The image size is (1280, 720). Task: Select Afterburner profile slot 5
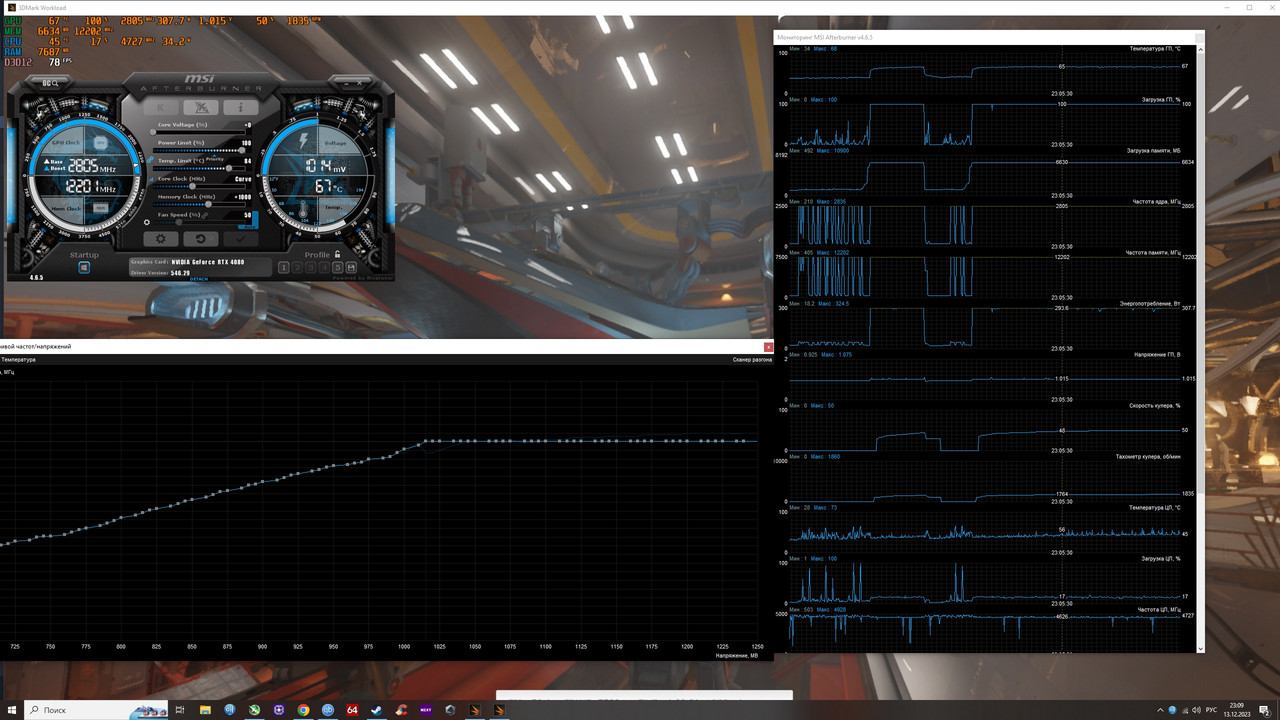(338, 267)
